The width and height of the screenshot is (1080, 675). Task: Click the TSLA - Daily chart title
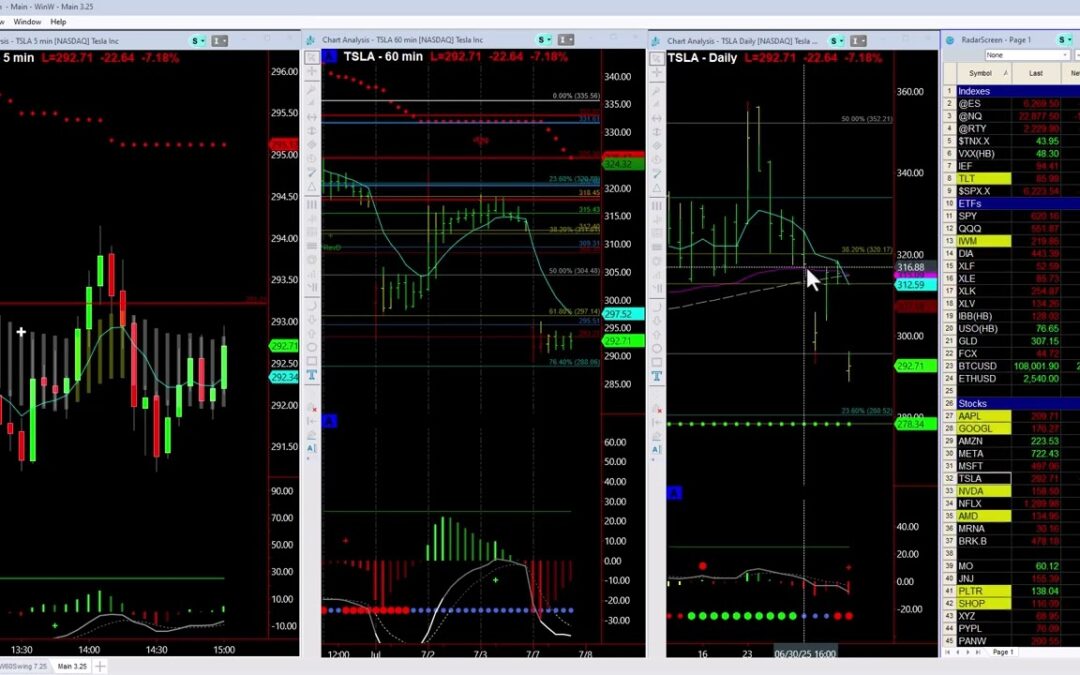click(703, 58)
